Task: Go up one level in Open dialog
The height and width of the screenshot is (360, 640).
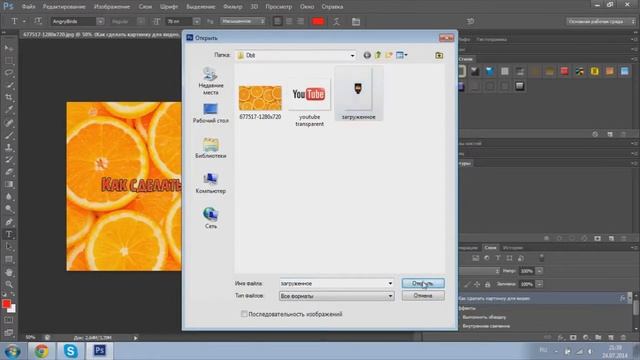Action: pos(378,55)
